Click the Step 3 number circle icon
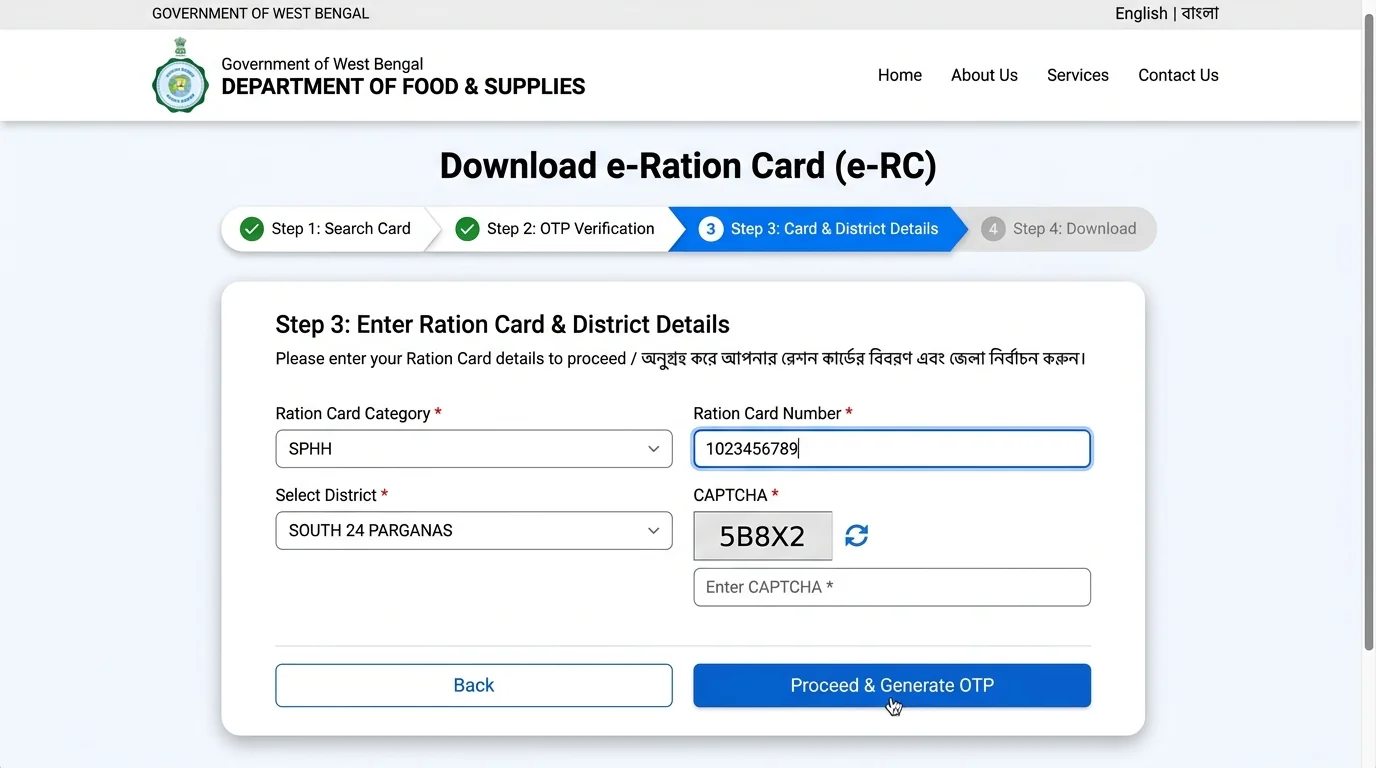 point(710,229)
